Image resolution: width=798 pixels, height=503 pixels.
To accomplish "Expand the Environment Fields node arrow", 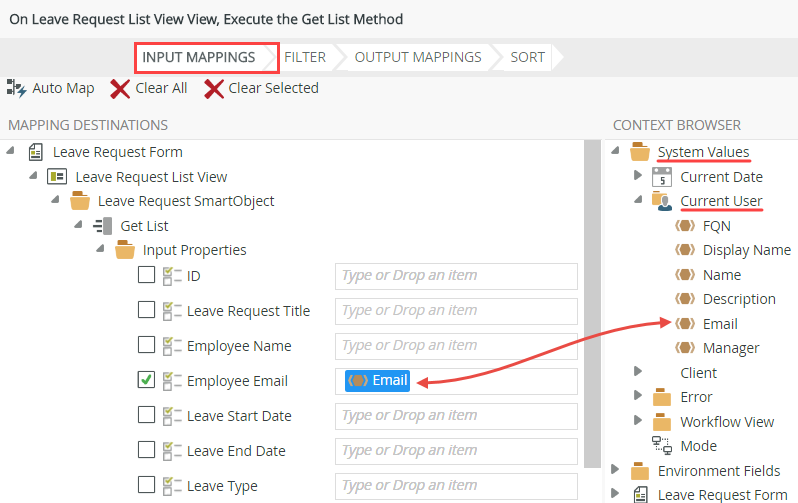I will click(x=615, y=469).
